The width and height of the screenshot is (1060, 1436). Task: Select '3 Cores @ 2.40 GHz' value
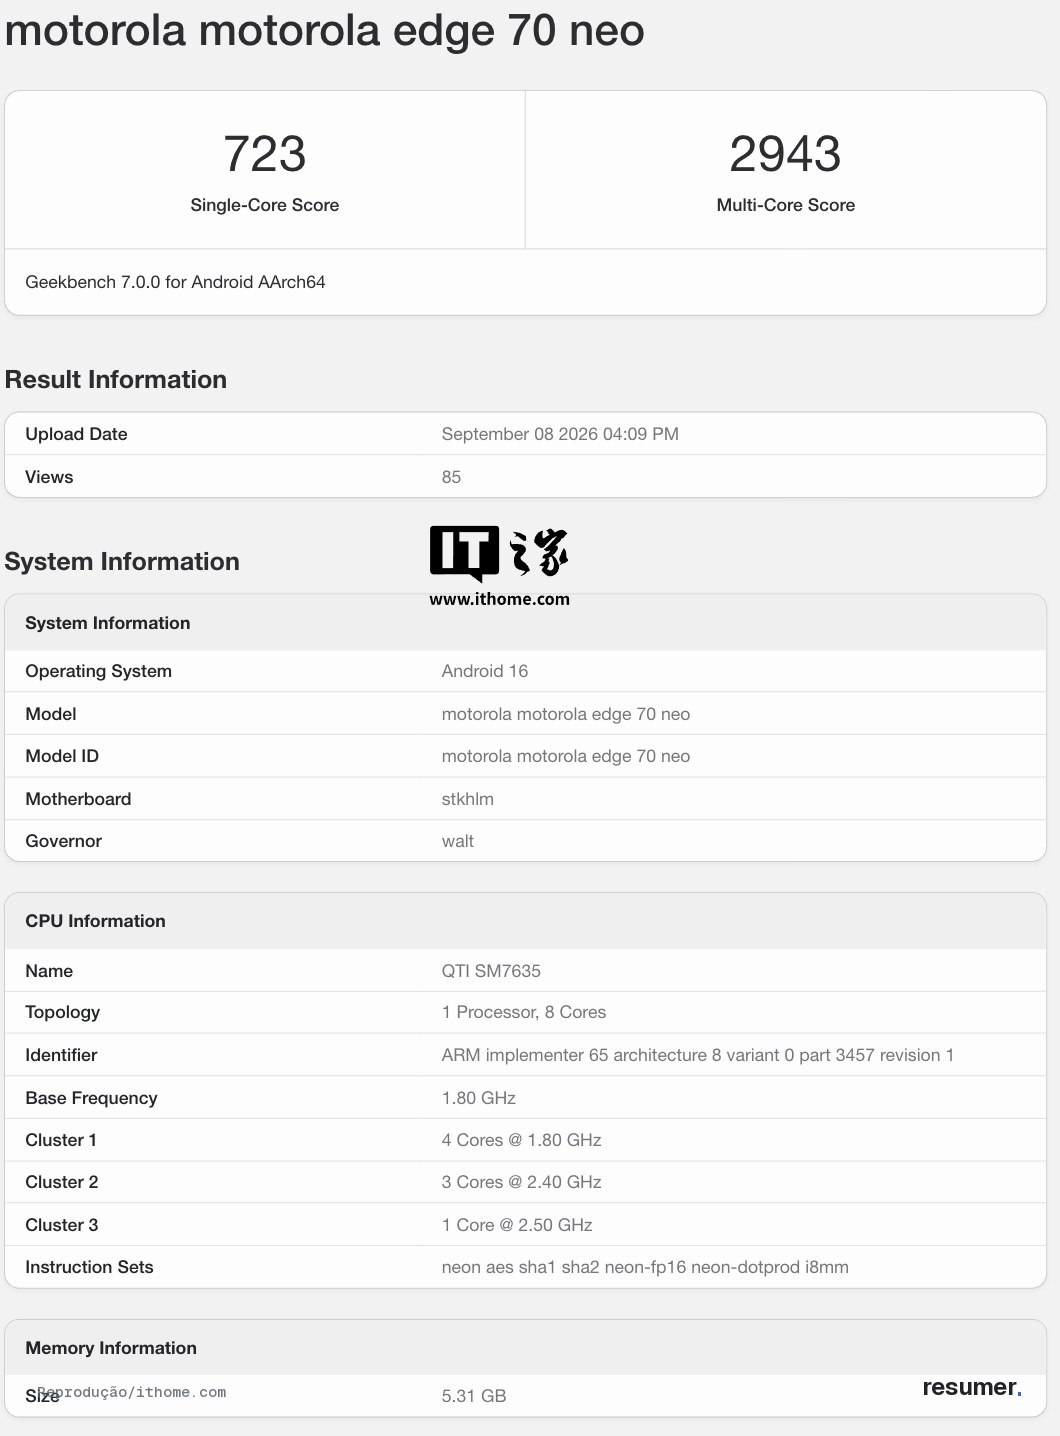pos(522,1182)
